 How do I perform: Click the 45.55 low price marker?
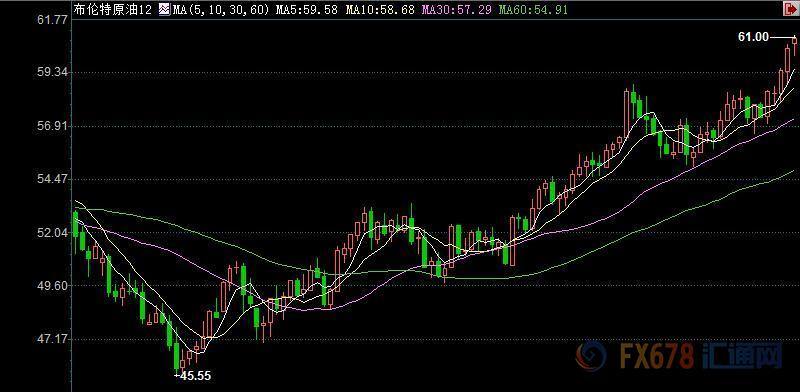(x=194, y=376)
